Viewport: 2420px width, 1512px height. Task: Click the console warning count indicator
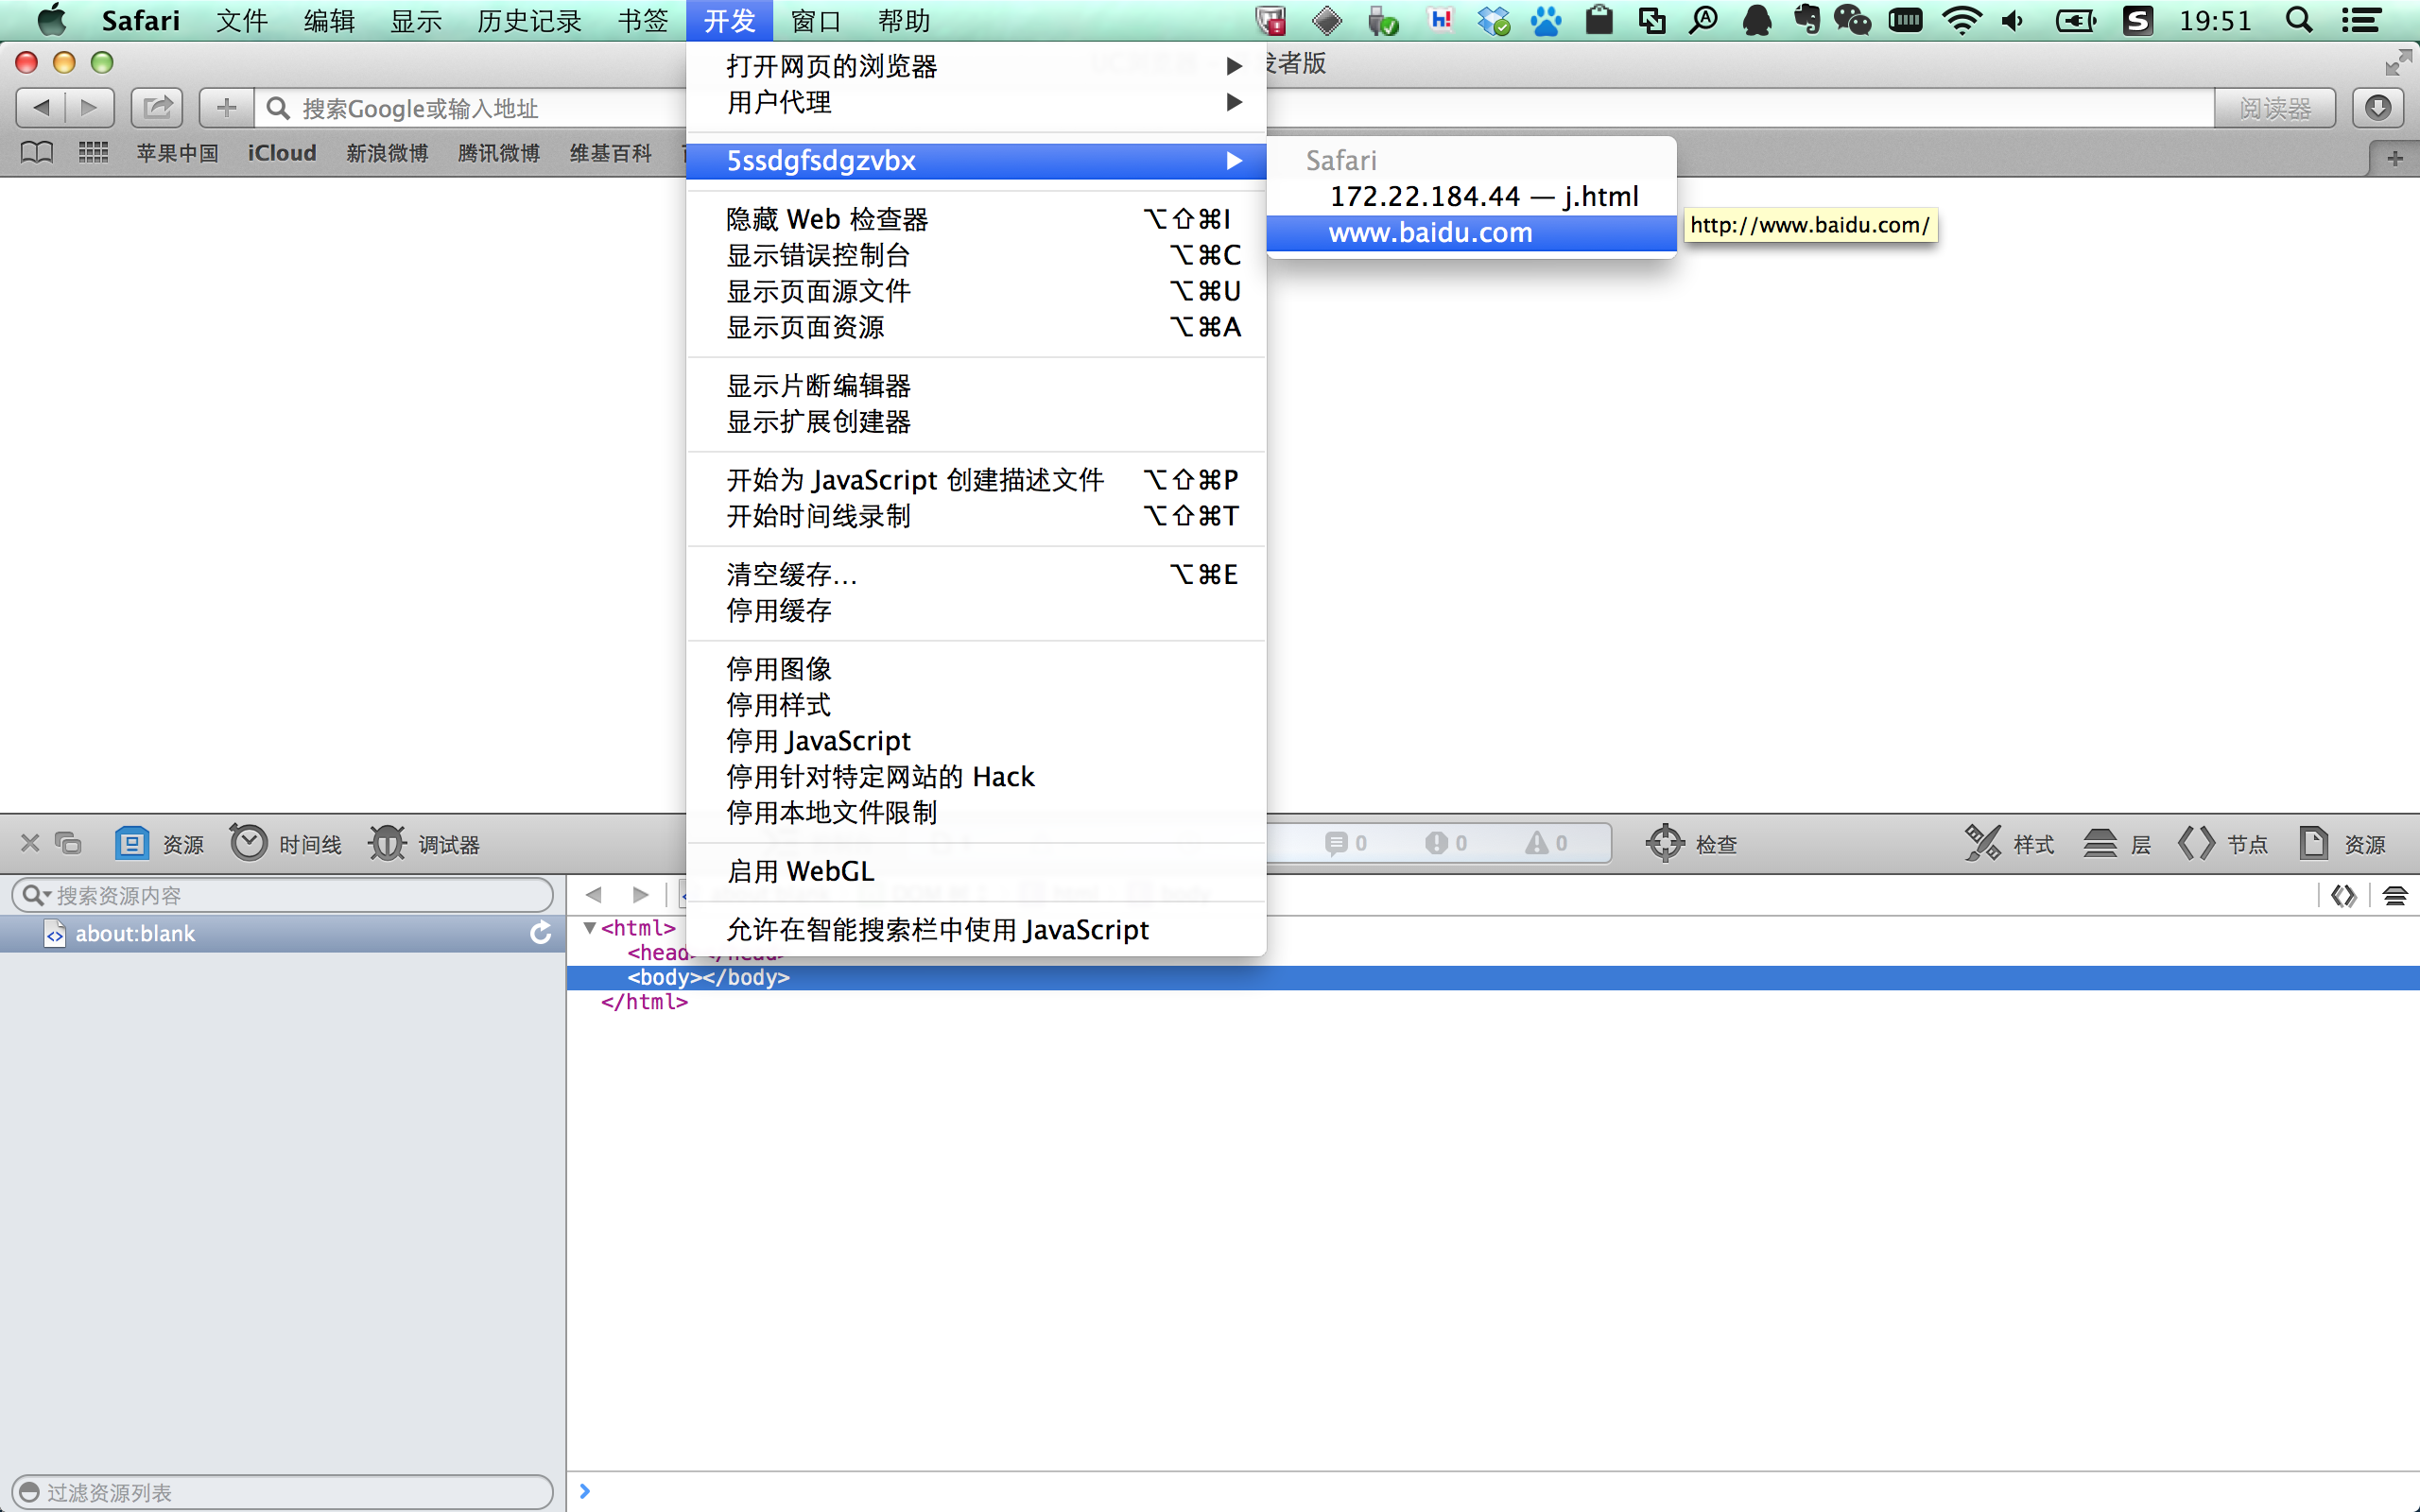click(x=1546, y=843)
